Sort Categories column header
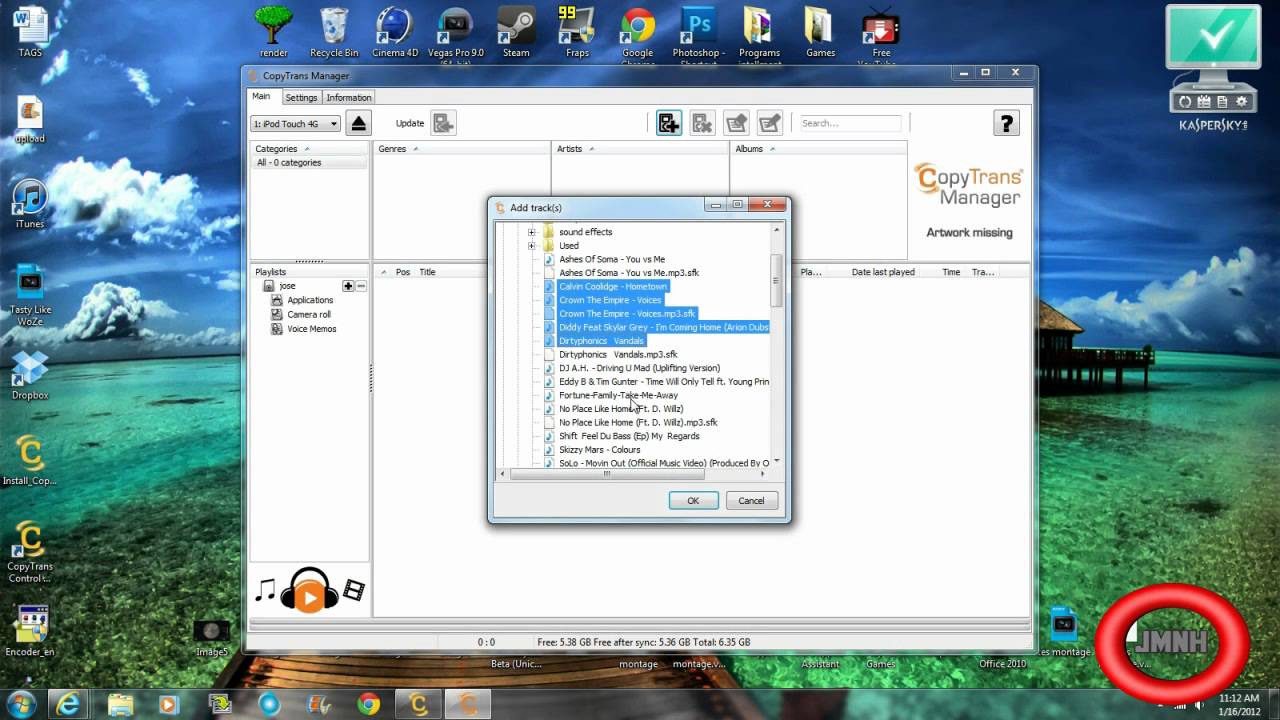 pyautogui.click(x=310, y=149)
